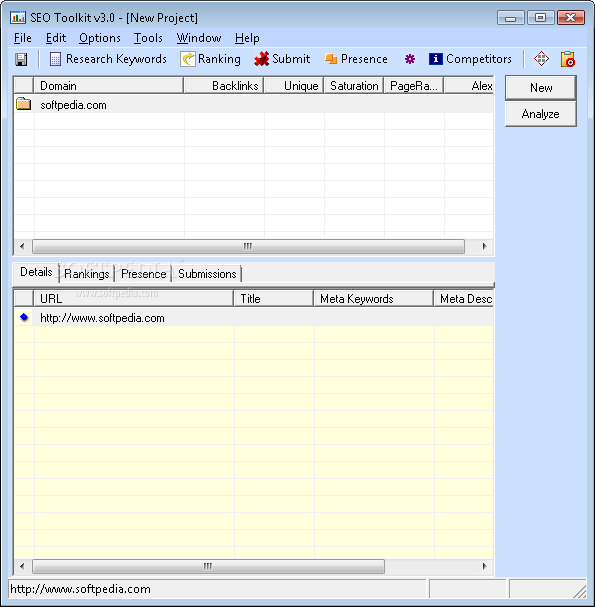Switch to the Details tab
The image size is (595, 607).
point(36,272)
